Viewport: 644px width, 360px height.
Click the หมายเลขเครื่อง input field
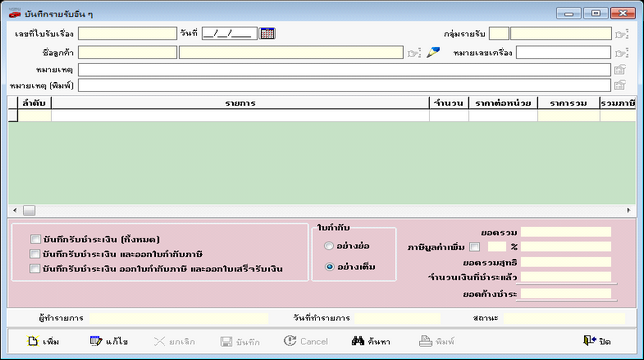click(x=564, y=53)
